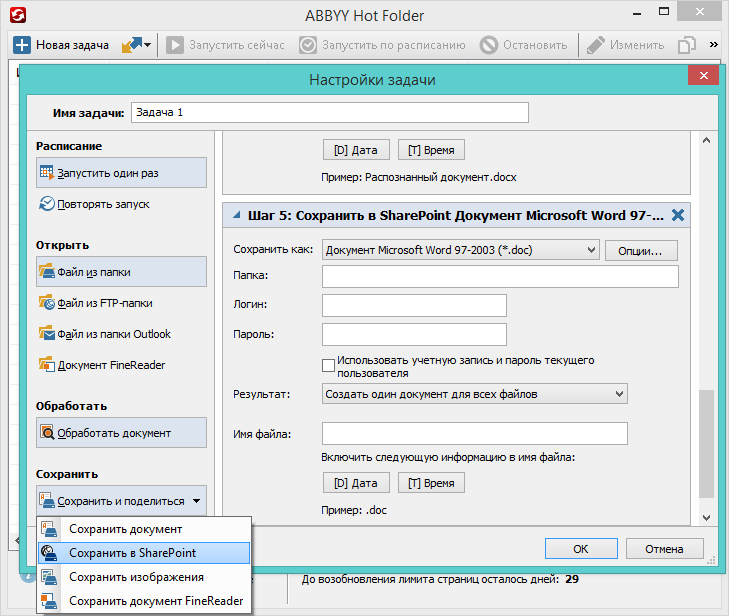Select Сохранить в SharePoint menu item
This screenshot has width=729, height=616.
point(144,553)
